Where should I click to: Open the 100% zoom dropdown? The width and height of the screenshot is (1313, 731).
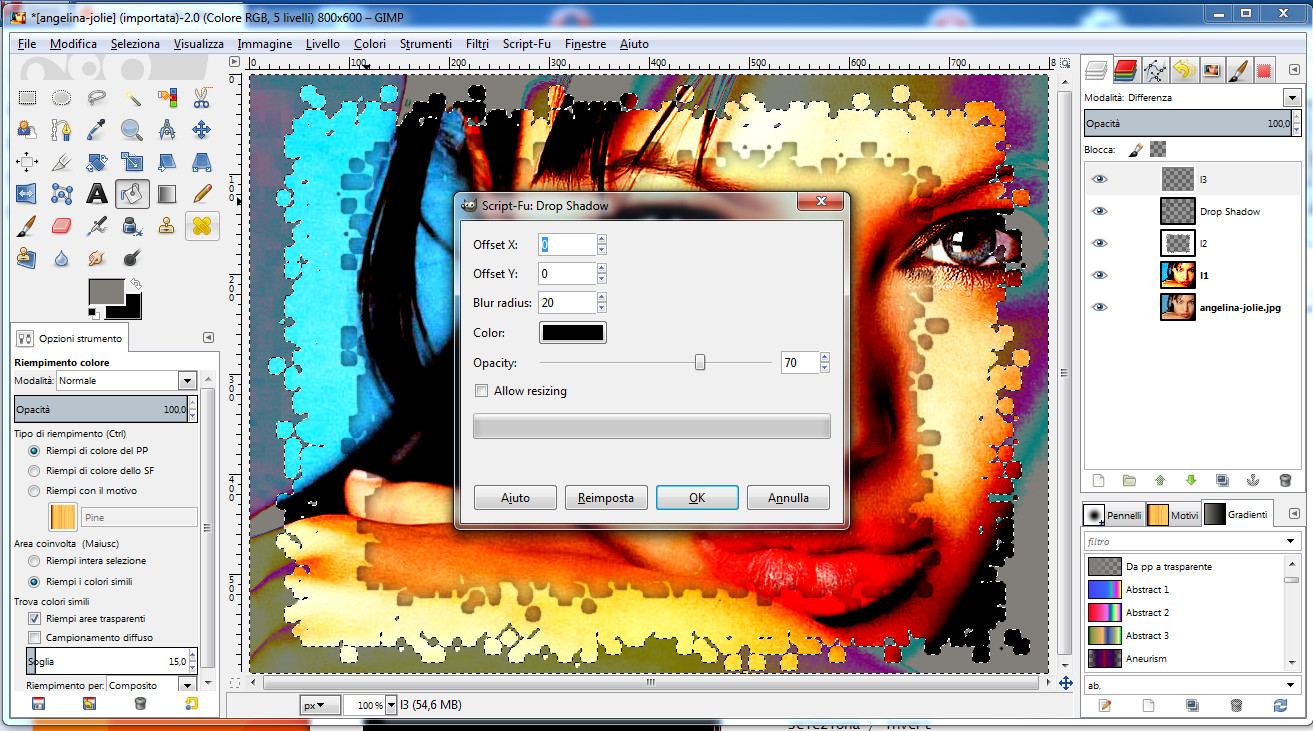tap(391, 705)
